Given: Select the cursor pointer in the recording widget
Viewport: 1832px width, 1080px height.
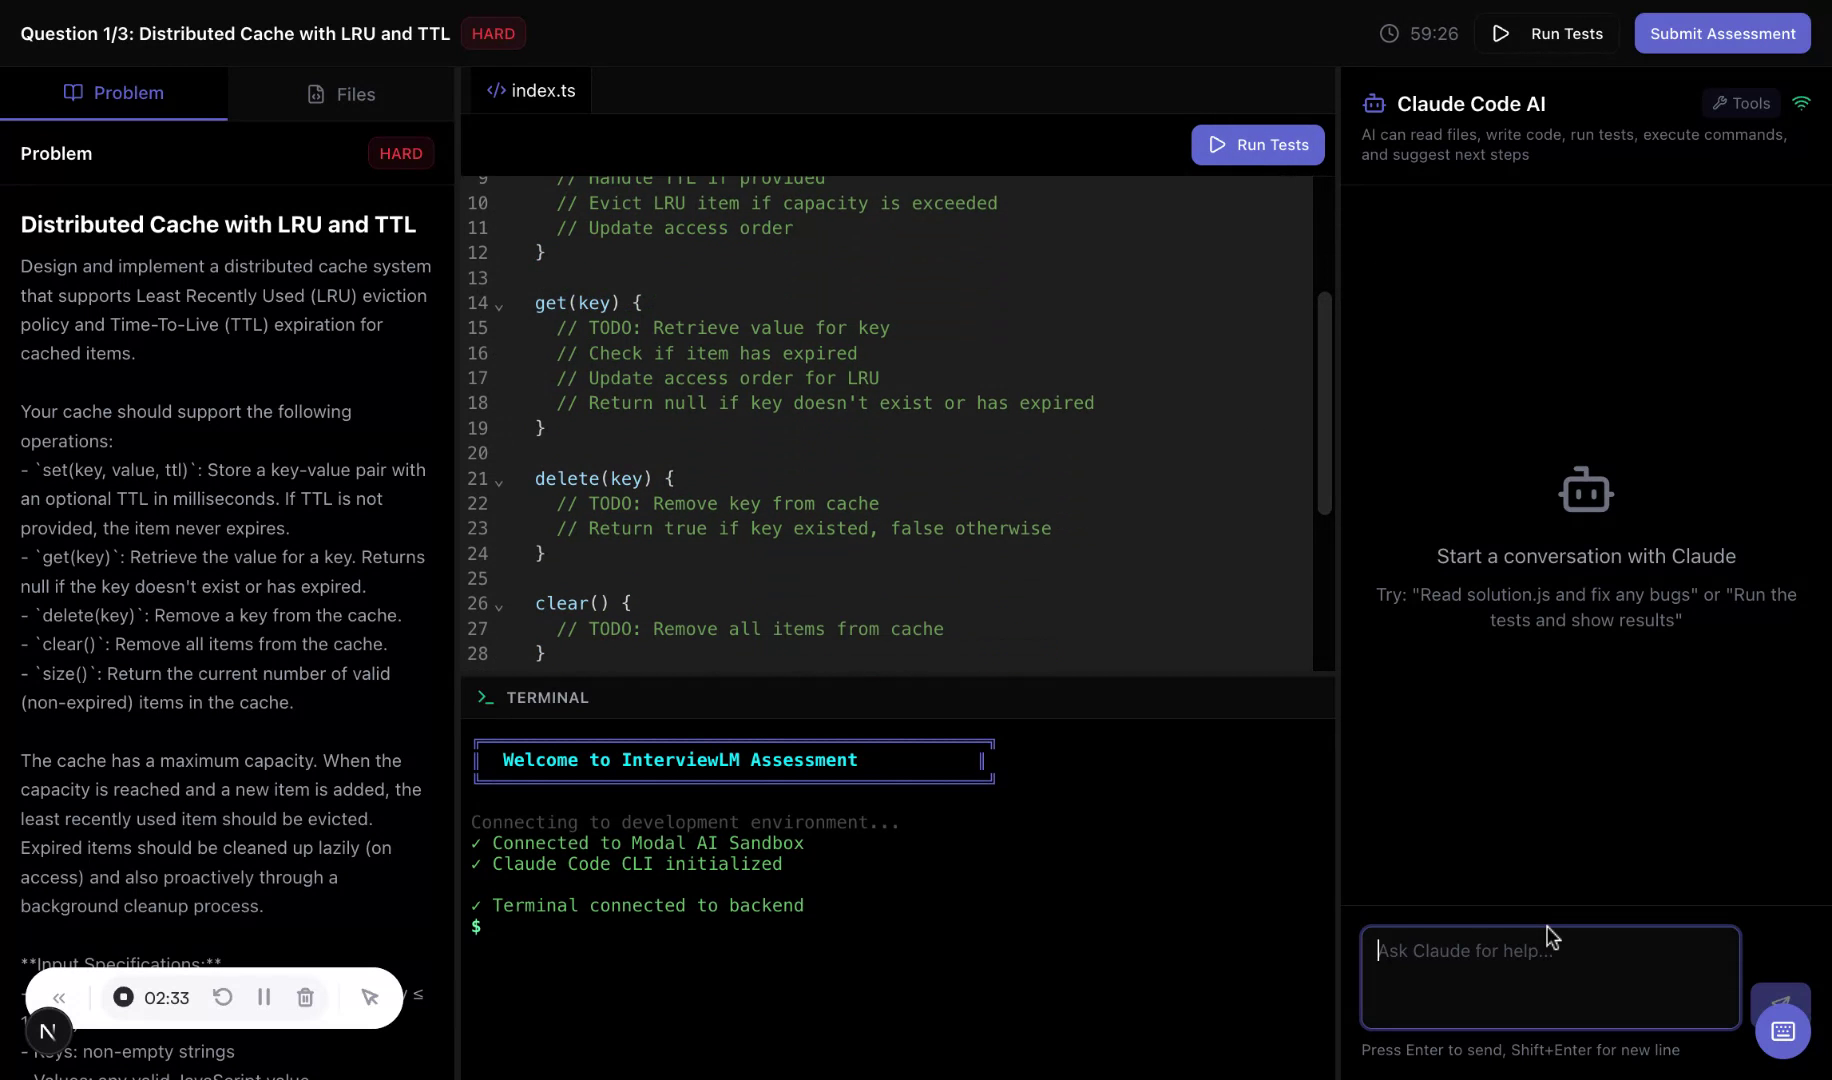Looking at the screenshot, I should 370,997.
